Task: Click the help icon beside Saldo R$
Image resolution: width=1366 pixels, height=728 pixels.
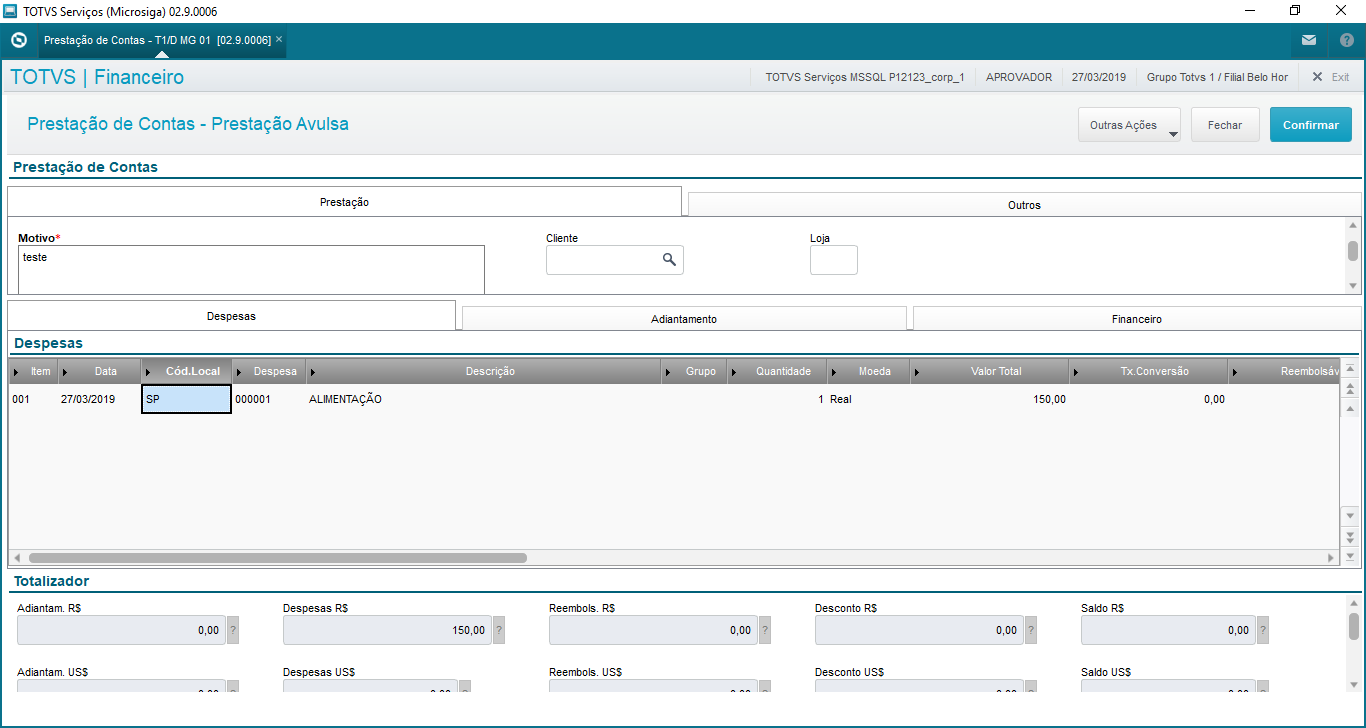Action: (1263, 630)
